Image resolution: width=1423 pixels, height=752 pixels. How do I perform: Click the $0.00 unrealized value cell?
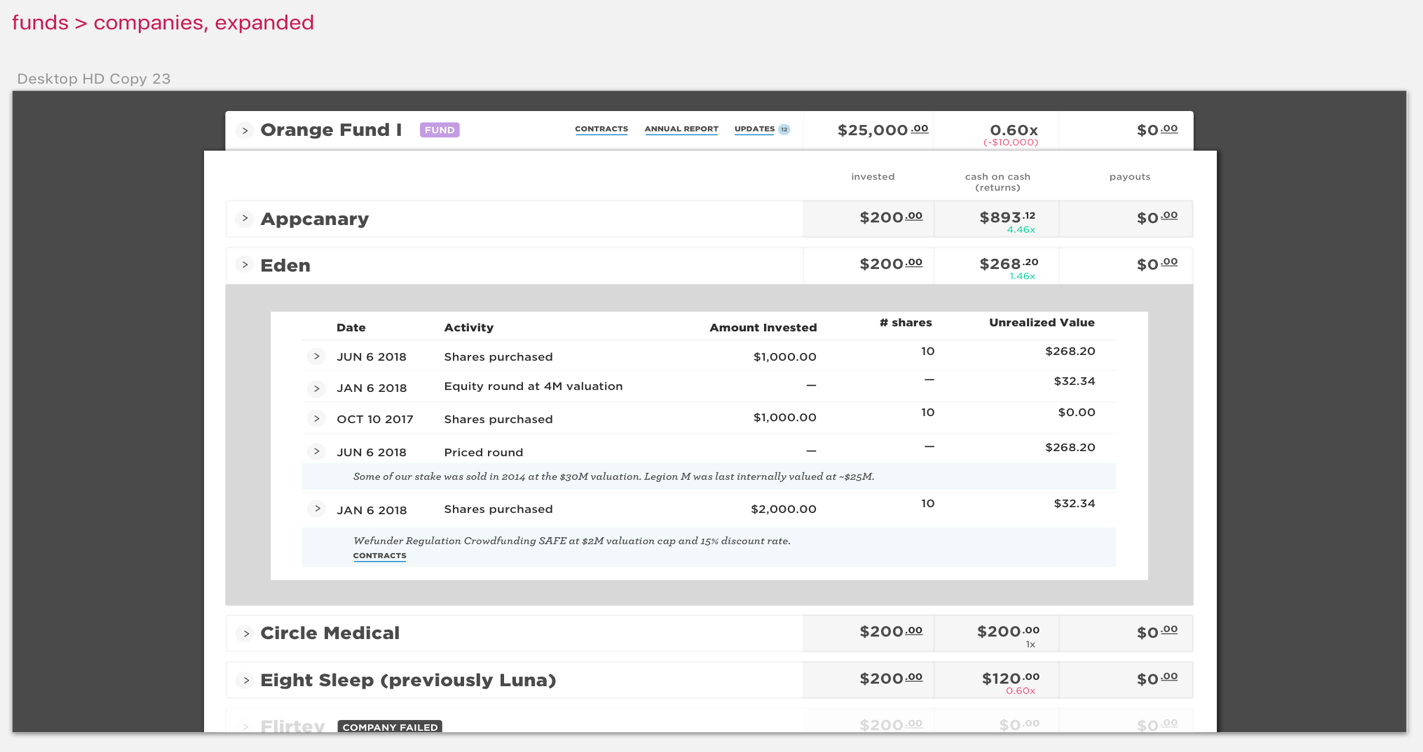click(1076, 412)
